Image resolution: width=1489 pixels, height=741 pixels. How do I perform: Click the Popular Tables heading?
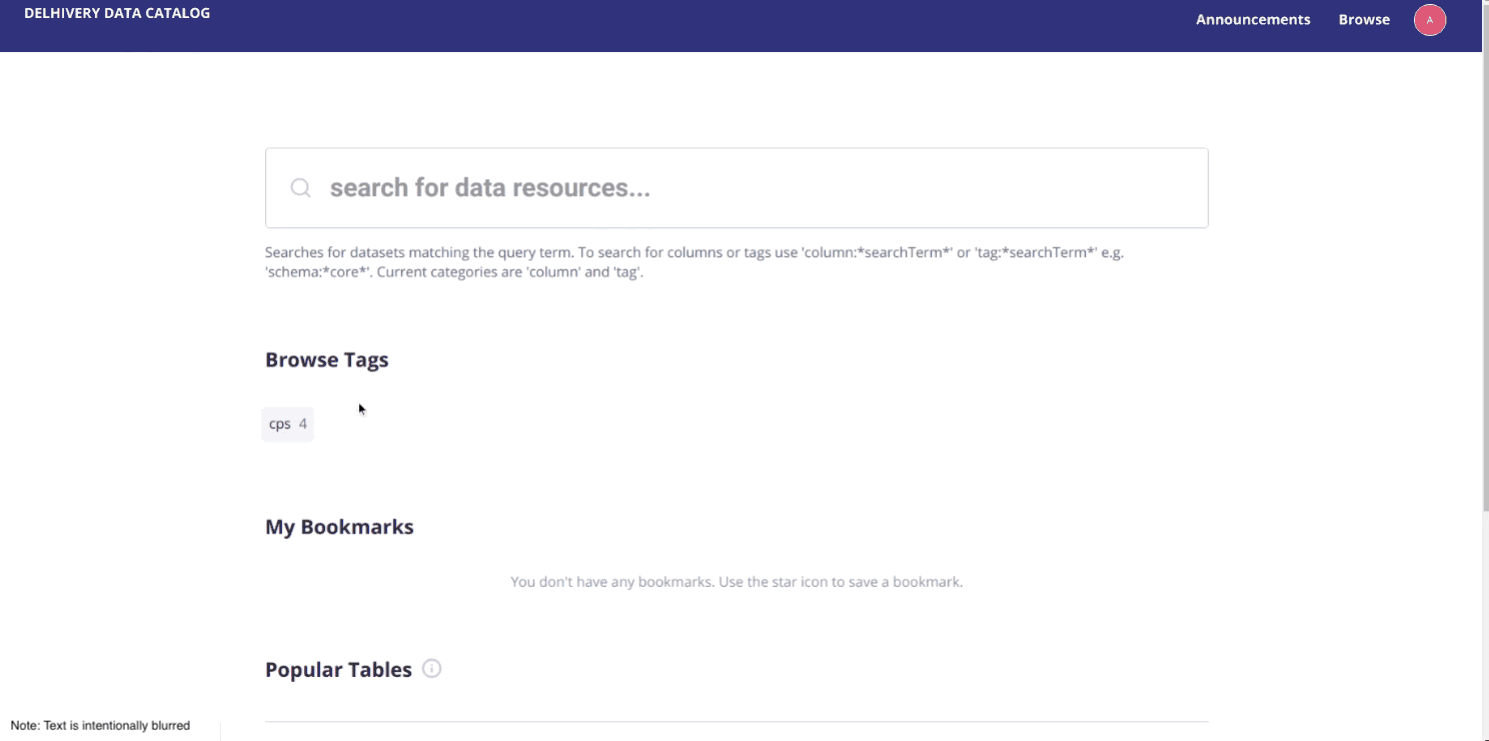click(x=338, y=670)
